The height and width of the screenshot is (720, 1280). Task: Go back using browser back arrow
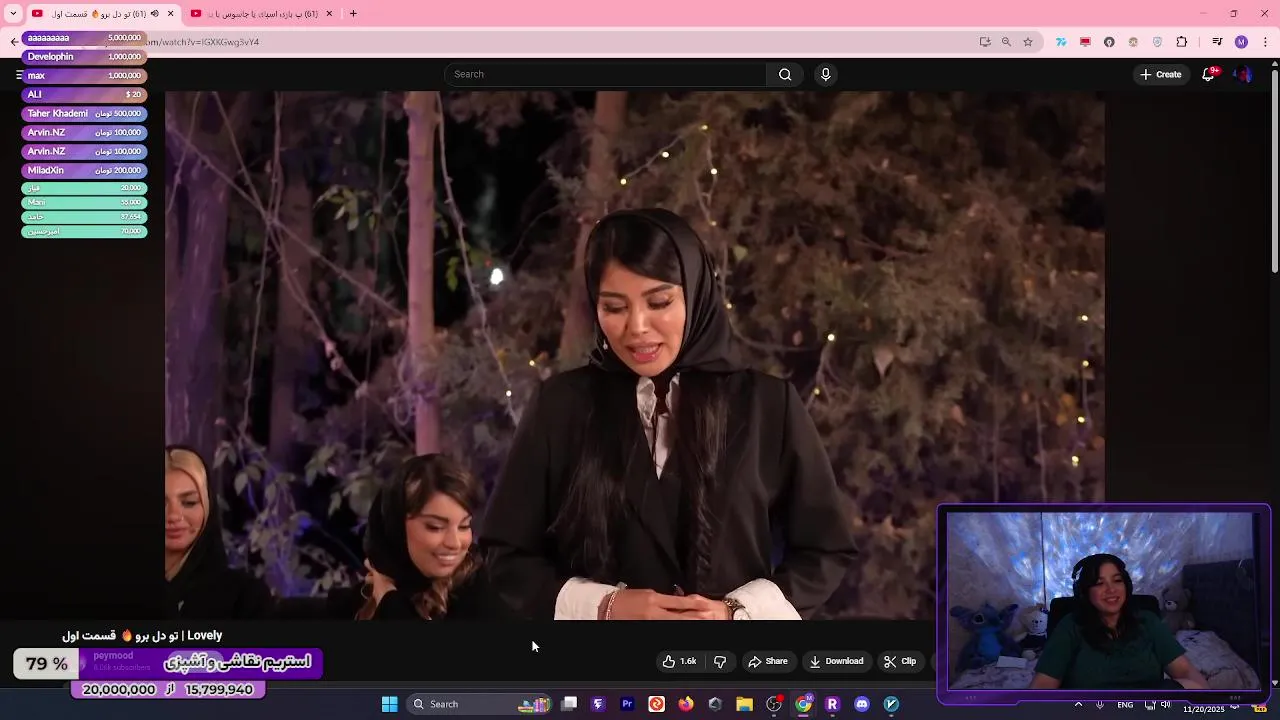click(x=14, y=42)
